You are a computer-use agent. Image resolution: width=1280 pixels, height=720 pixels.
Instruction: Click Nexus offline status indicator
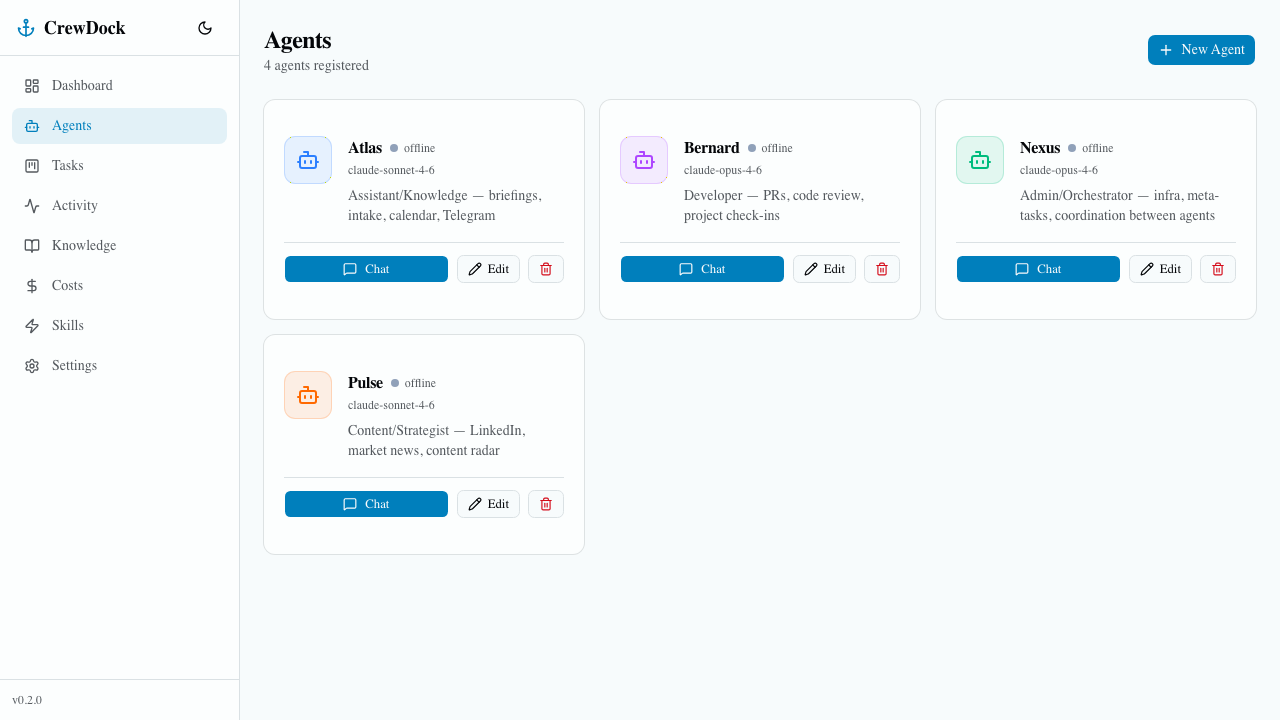[x=1091, y=148]
